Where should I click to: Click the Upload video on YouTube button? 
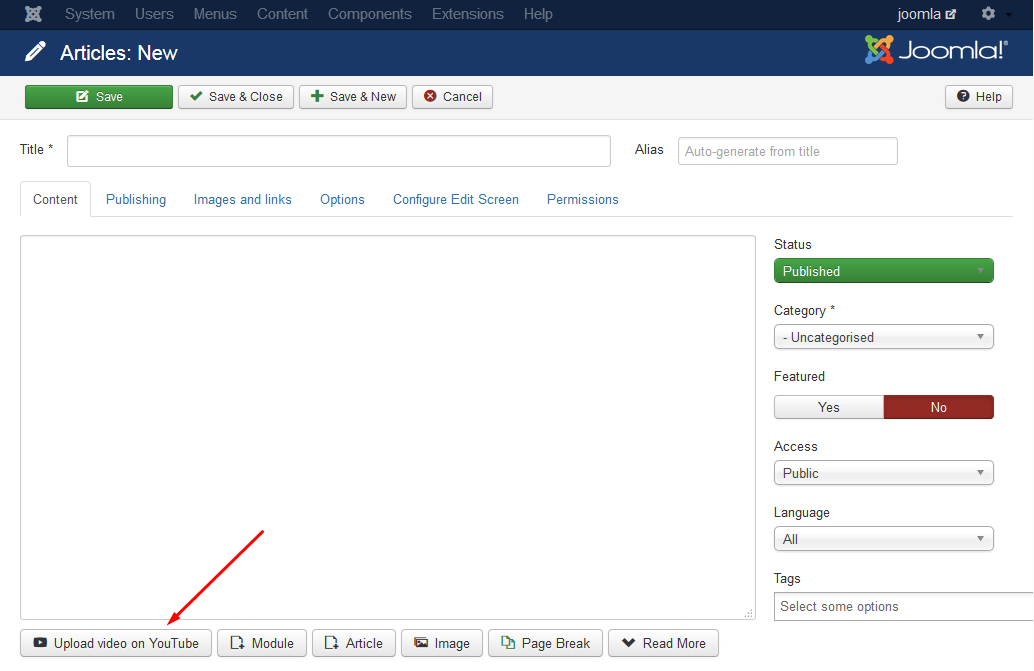116,643
